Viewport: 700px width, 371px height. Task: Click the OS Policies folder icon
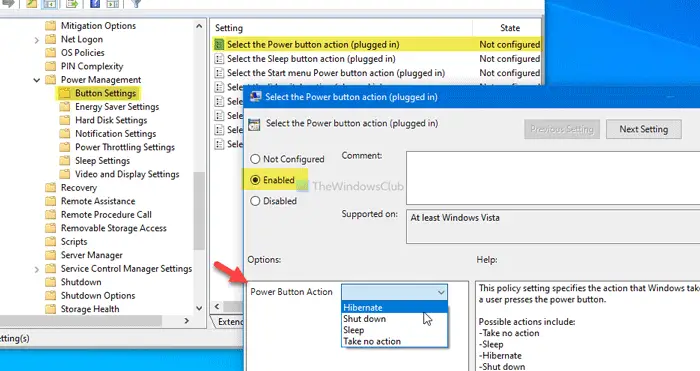click(50, 53)
